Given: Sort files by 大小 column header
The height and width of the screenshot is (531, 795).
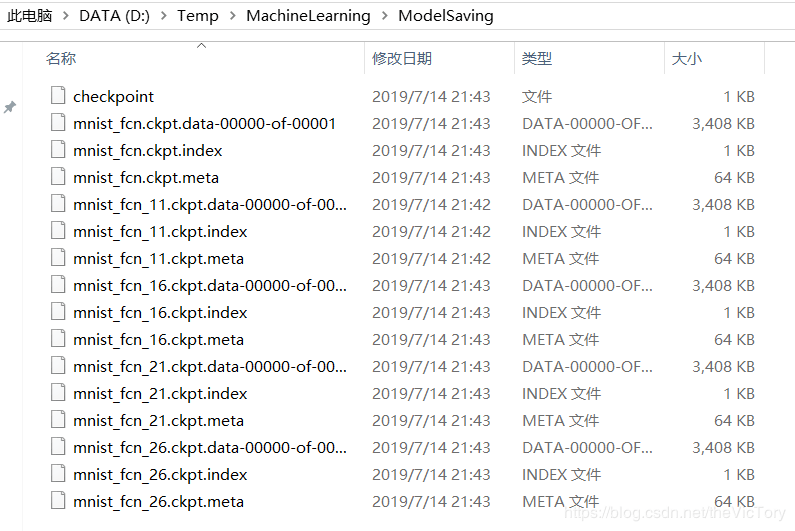Looking at the screenshot, I should click(686, 58).
